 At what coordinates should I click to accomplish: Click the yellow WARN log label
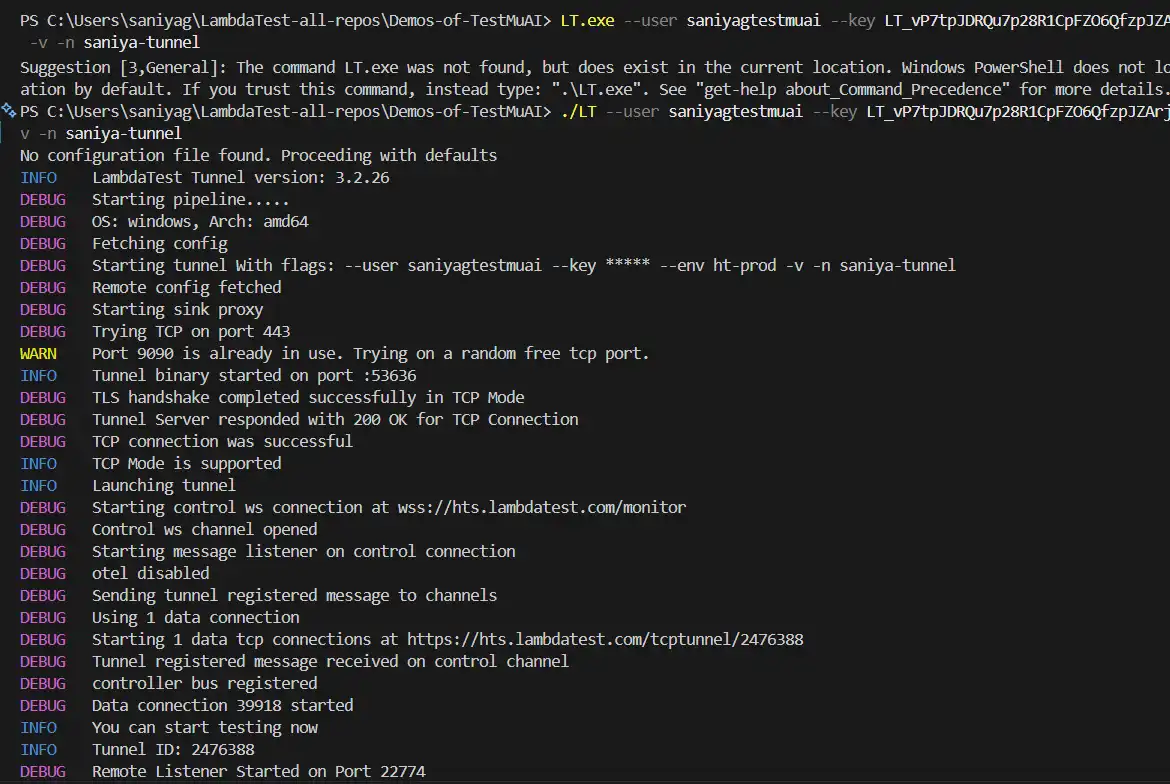click(38, 353)
